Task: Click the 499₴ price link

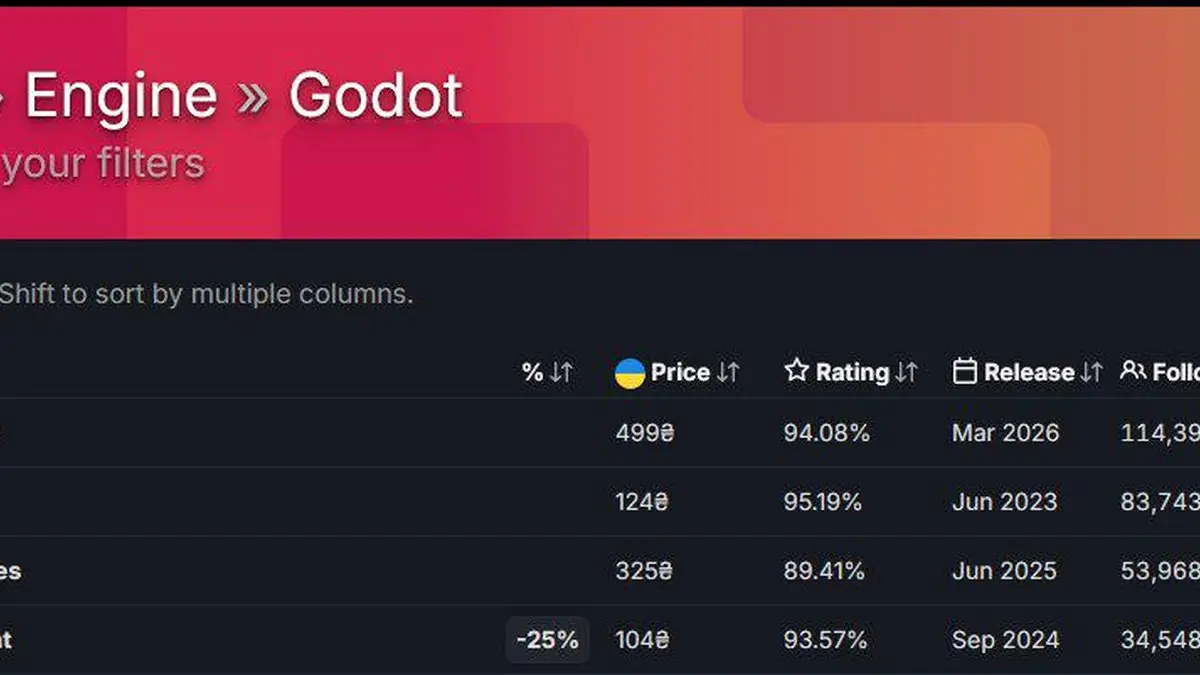Action: pyautogui.click(x=644, y=432)
